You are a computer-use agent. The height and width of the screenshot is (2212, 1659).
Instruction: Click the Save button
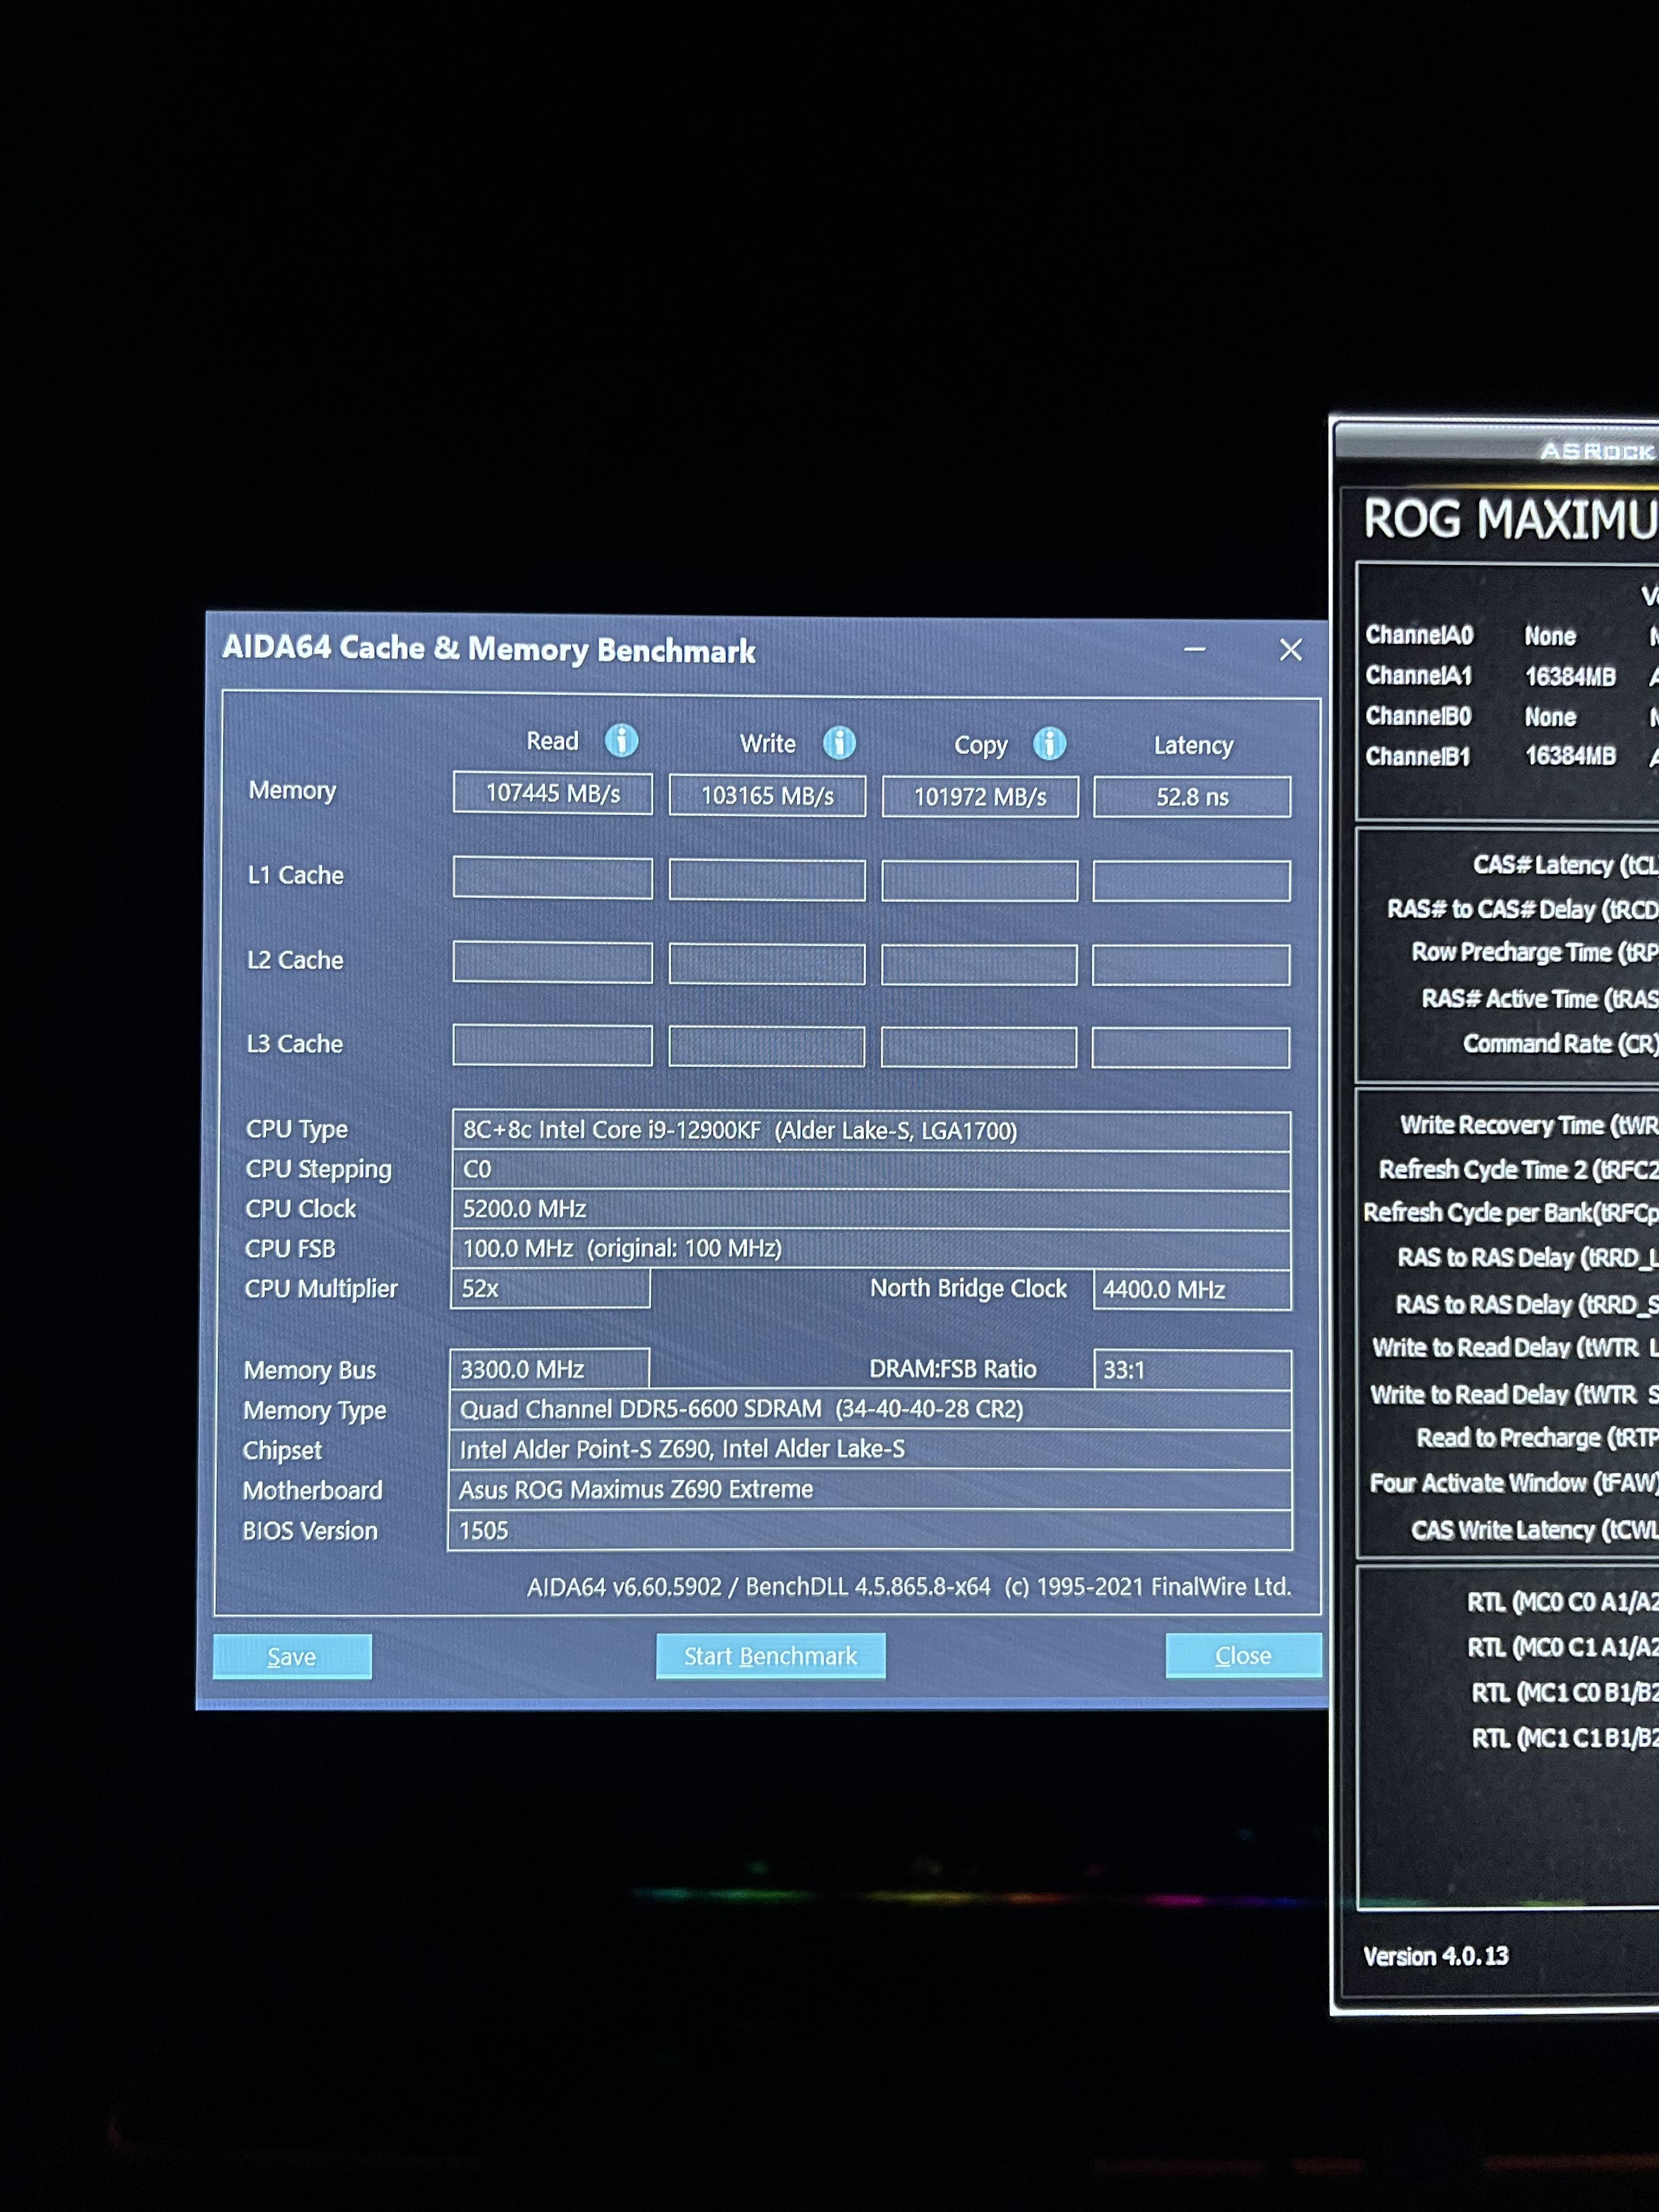tap(292, 1657)
